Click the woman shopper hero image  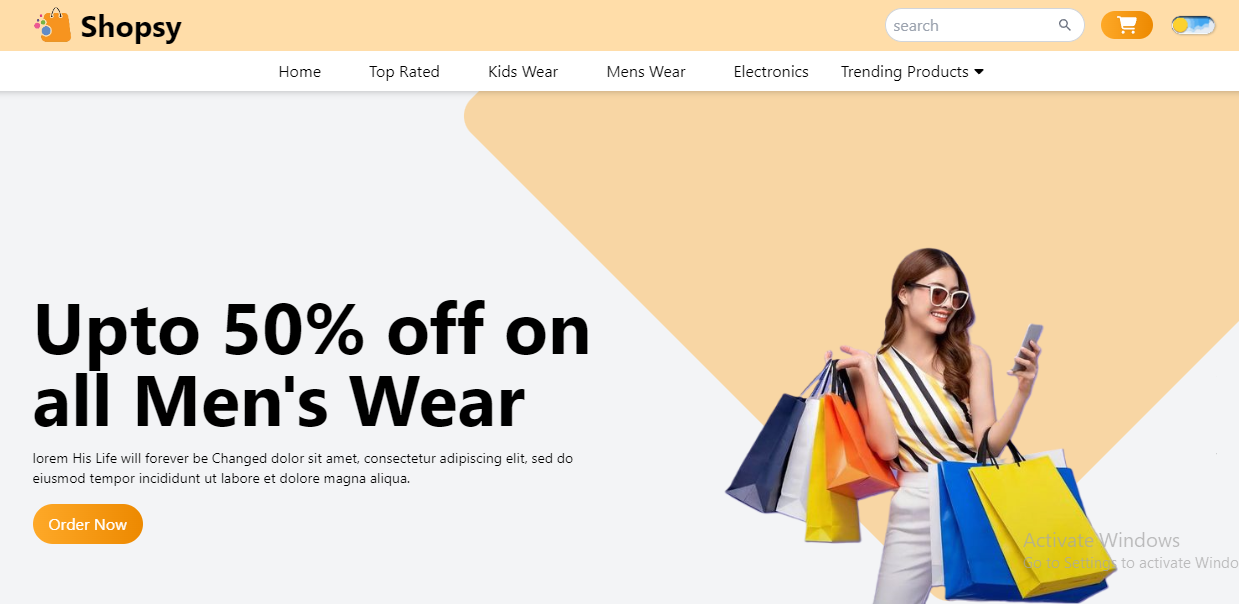pos(920,425)
